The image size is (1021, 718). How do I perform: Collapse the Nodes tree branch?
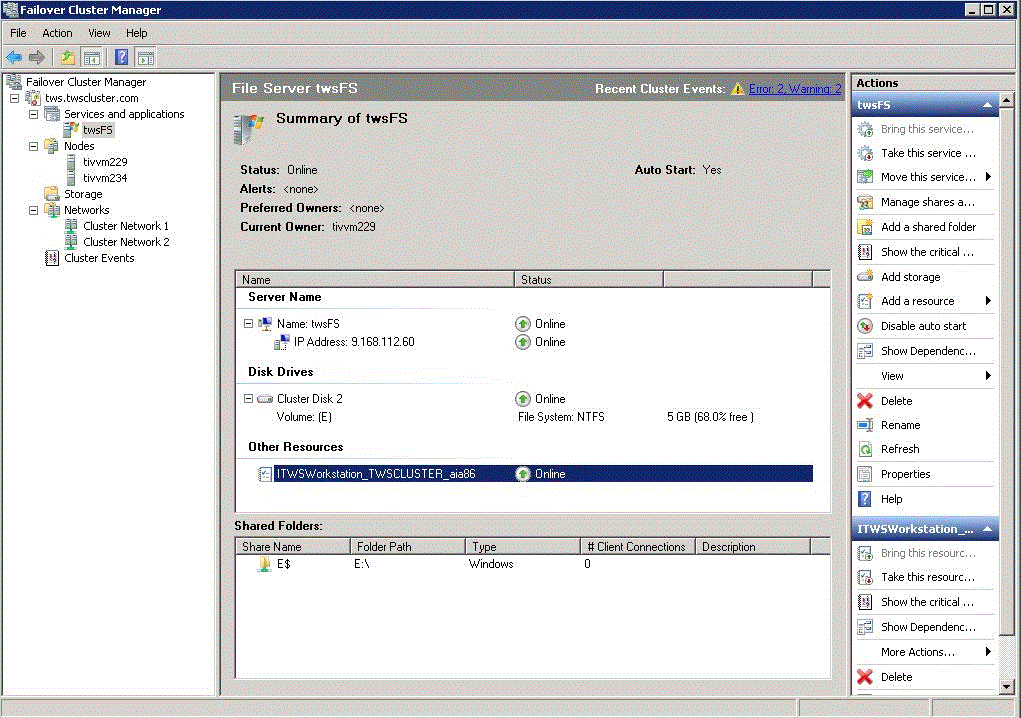34,146
